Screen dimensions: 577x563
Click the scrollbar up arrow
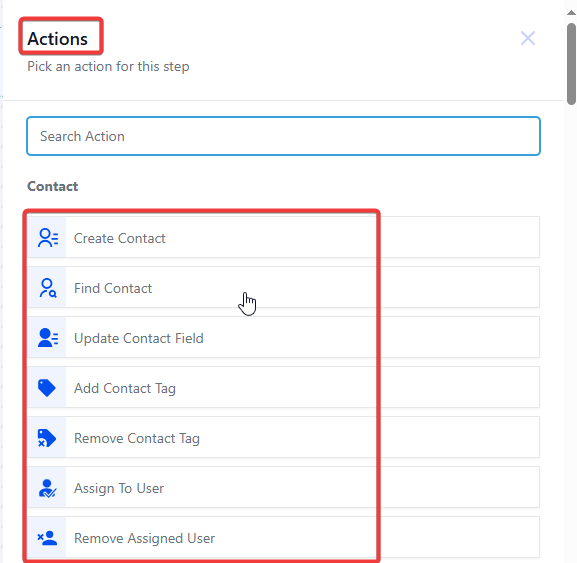(x=571, y=13)
